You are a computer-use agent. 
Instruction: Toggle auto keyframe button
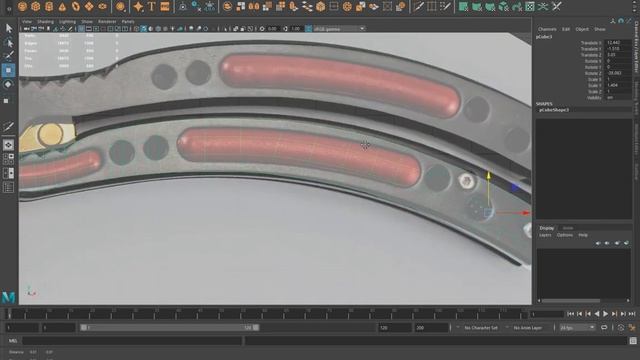pyautogui.click(x=621, y=328)
